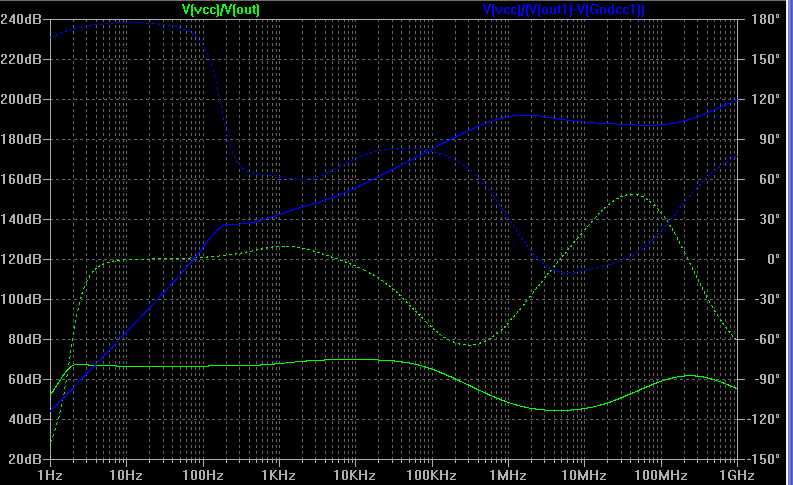Click the 1Hz frequency axis label

50,475
